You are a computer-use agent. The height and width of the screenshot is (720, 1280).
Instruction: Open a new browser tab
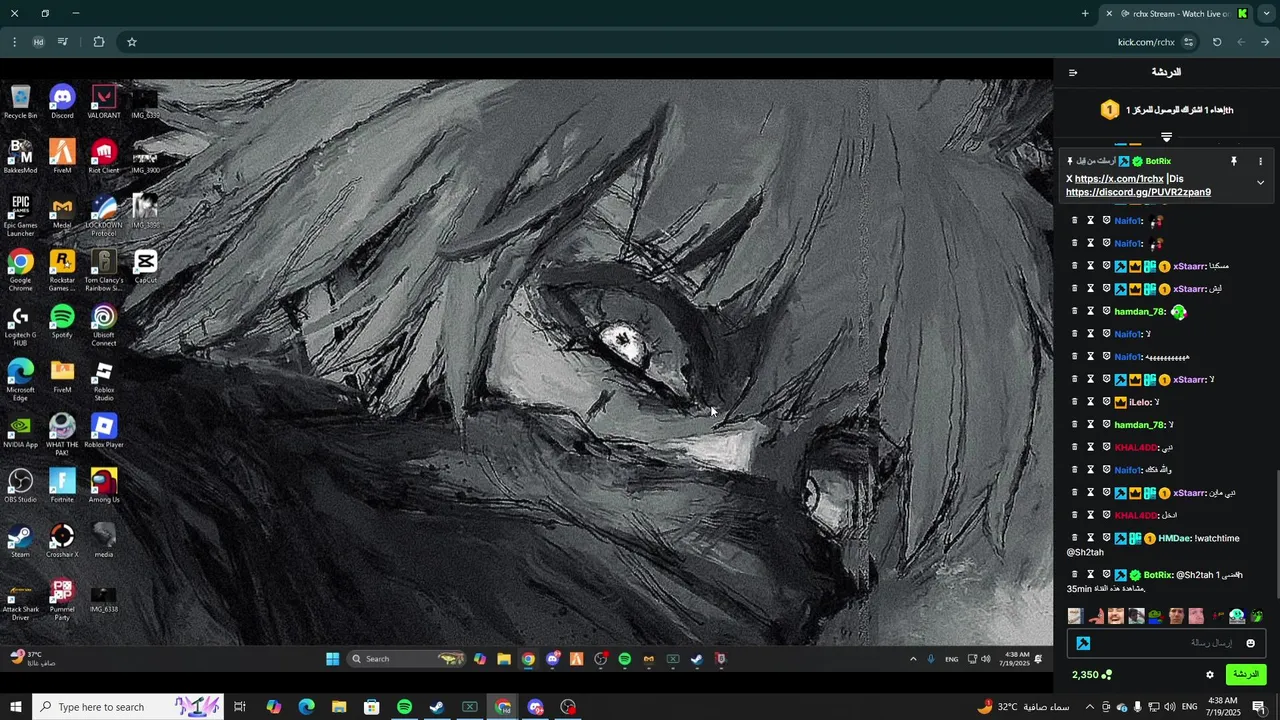[1085, 14]
